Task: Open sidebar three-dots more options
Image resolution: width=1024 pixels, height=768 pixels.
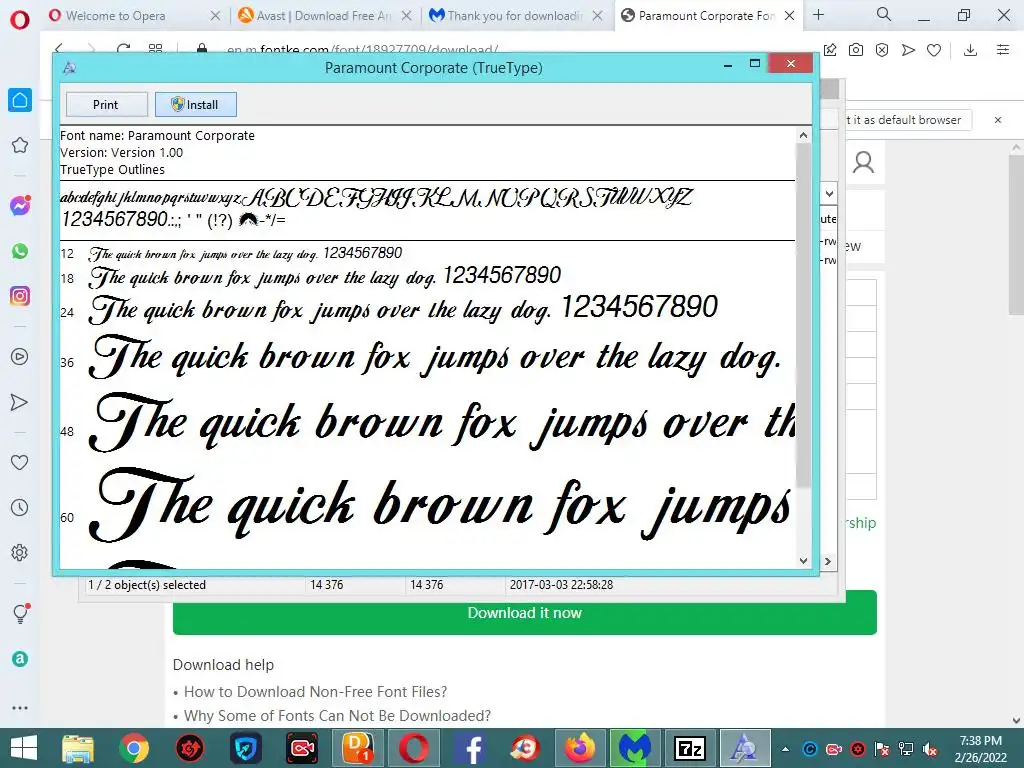Action: (x=20, y=707)
